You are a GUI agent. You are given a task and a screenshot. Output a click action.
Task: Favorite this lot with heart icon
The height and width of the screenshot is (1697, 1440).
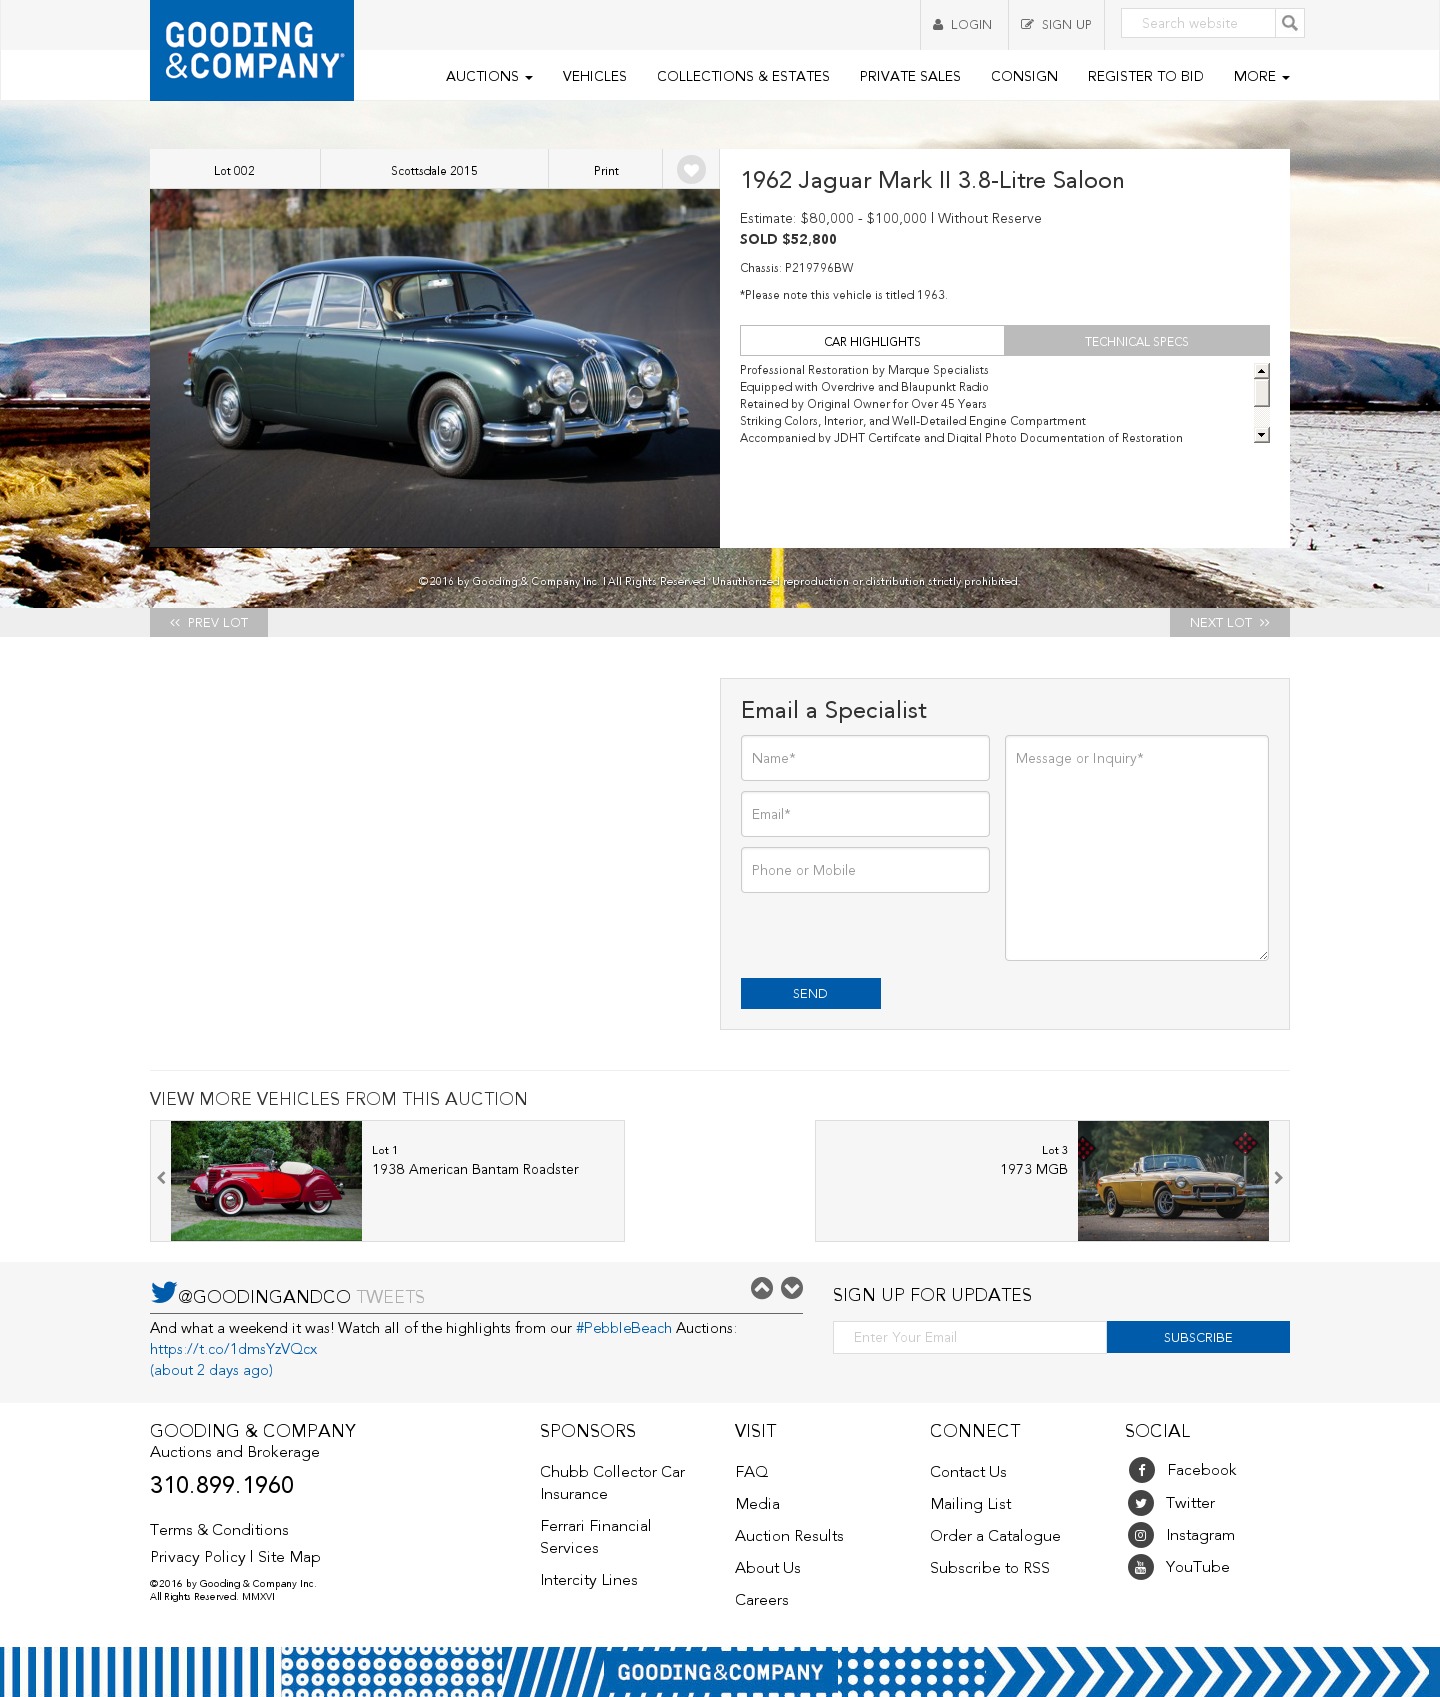coord(691,170)
